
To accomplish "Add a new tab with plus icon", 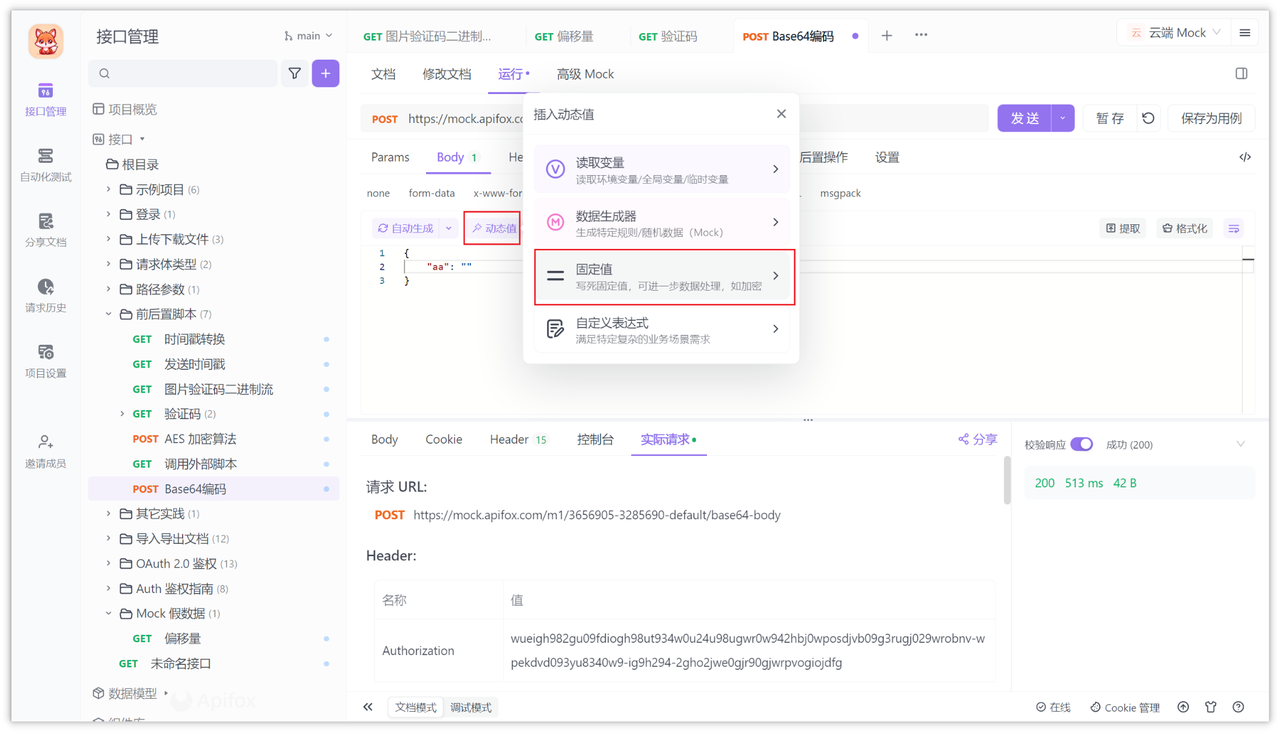I will click(x=886, y=36).
